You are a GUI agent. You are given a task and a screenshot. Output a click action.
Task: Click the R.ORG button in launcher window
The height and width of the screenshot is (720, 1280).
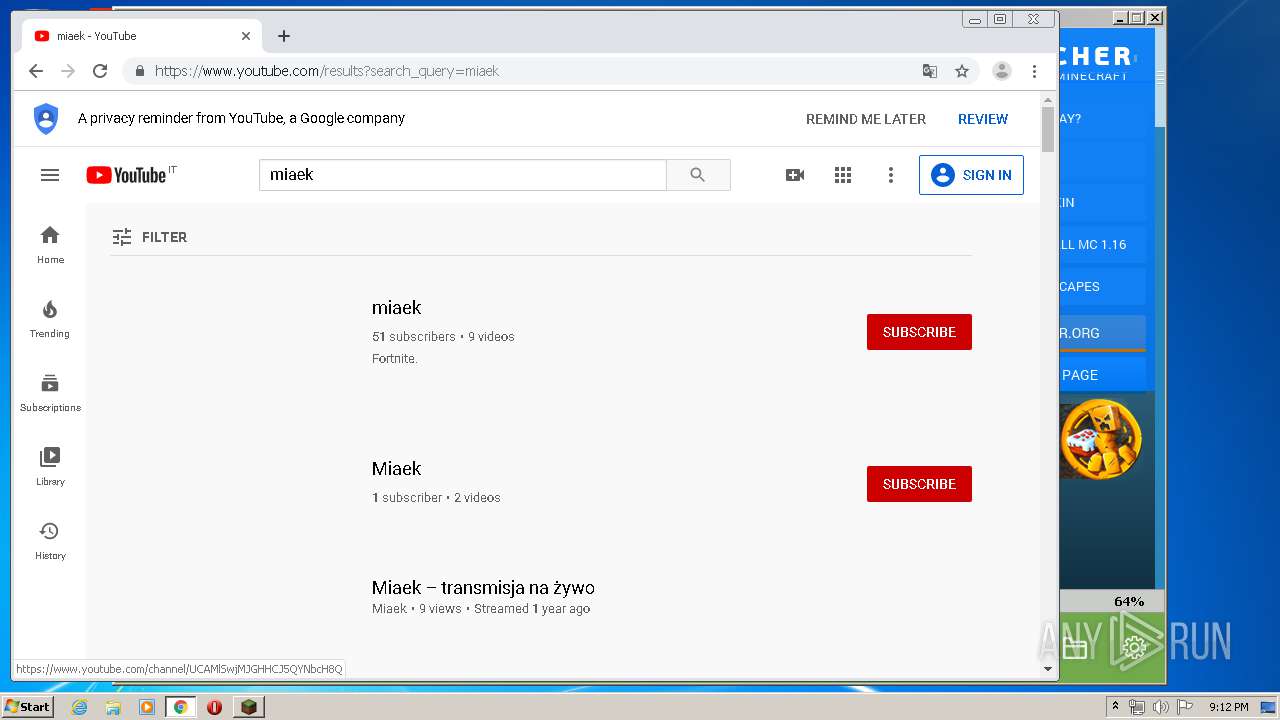click(1102, 333)
